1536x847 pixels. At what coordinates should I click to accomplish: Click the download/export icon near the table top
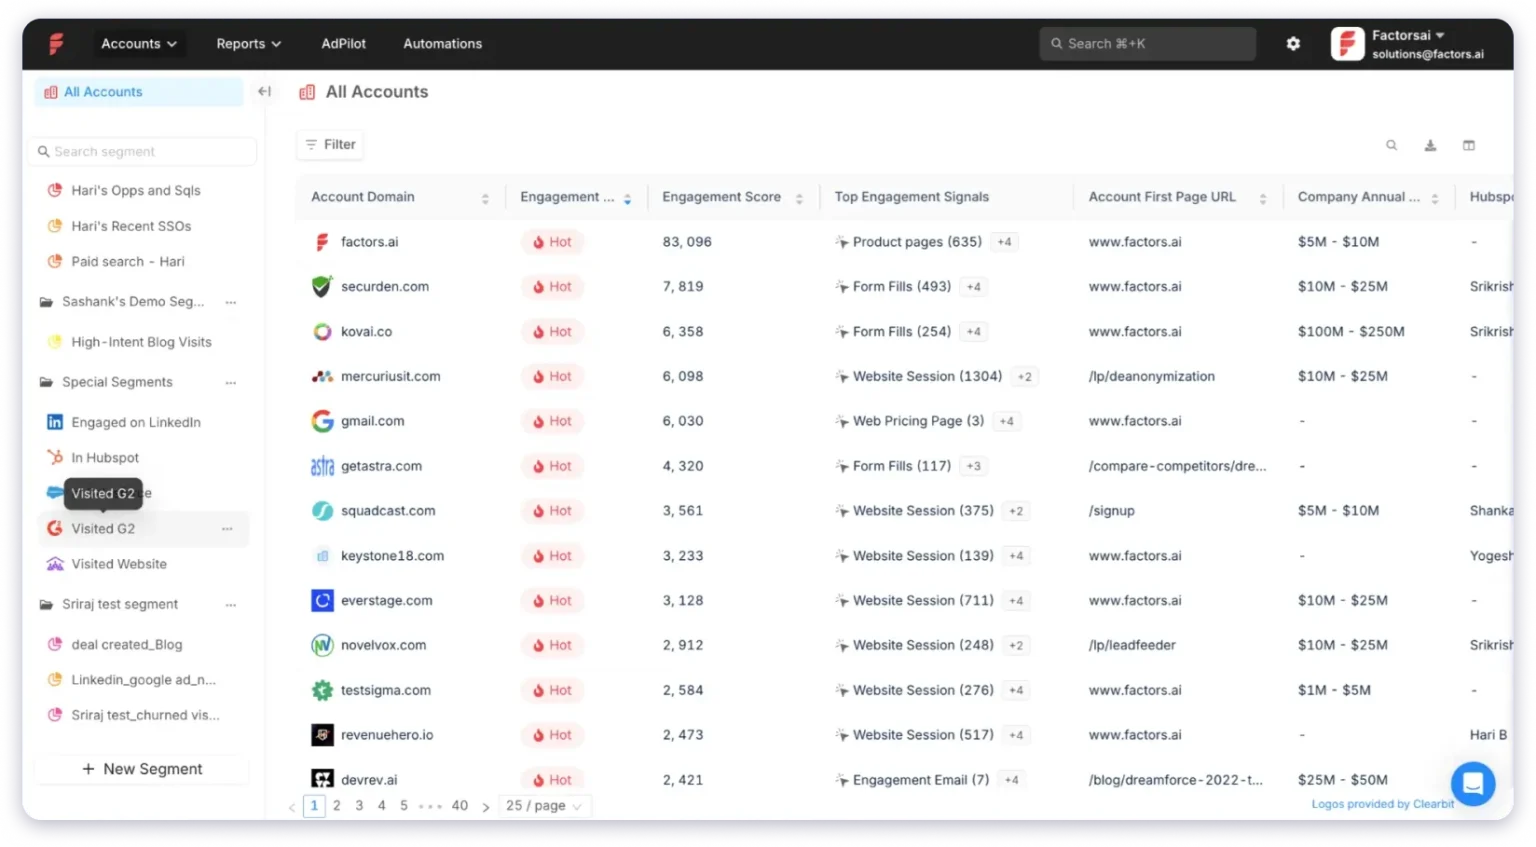[1430, 145]
